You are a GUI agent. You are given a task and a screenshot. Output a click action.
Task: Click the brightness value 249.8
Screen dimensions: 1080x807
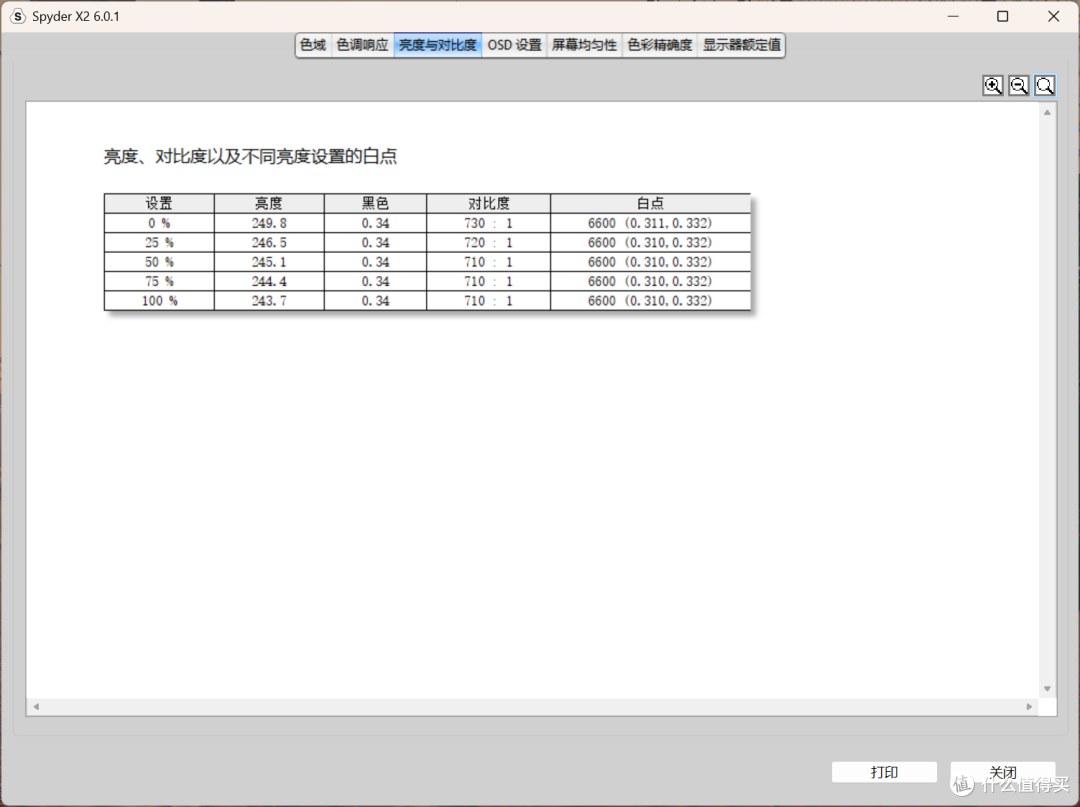269,223
